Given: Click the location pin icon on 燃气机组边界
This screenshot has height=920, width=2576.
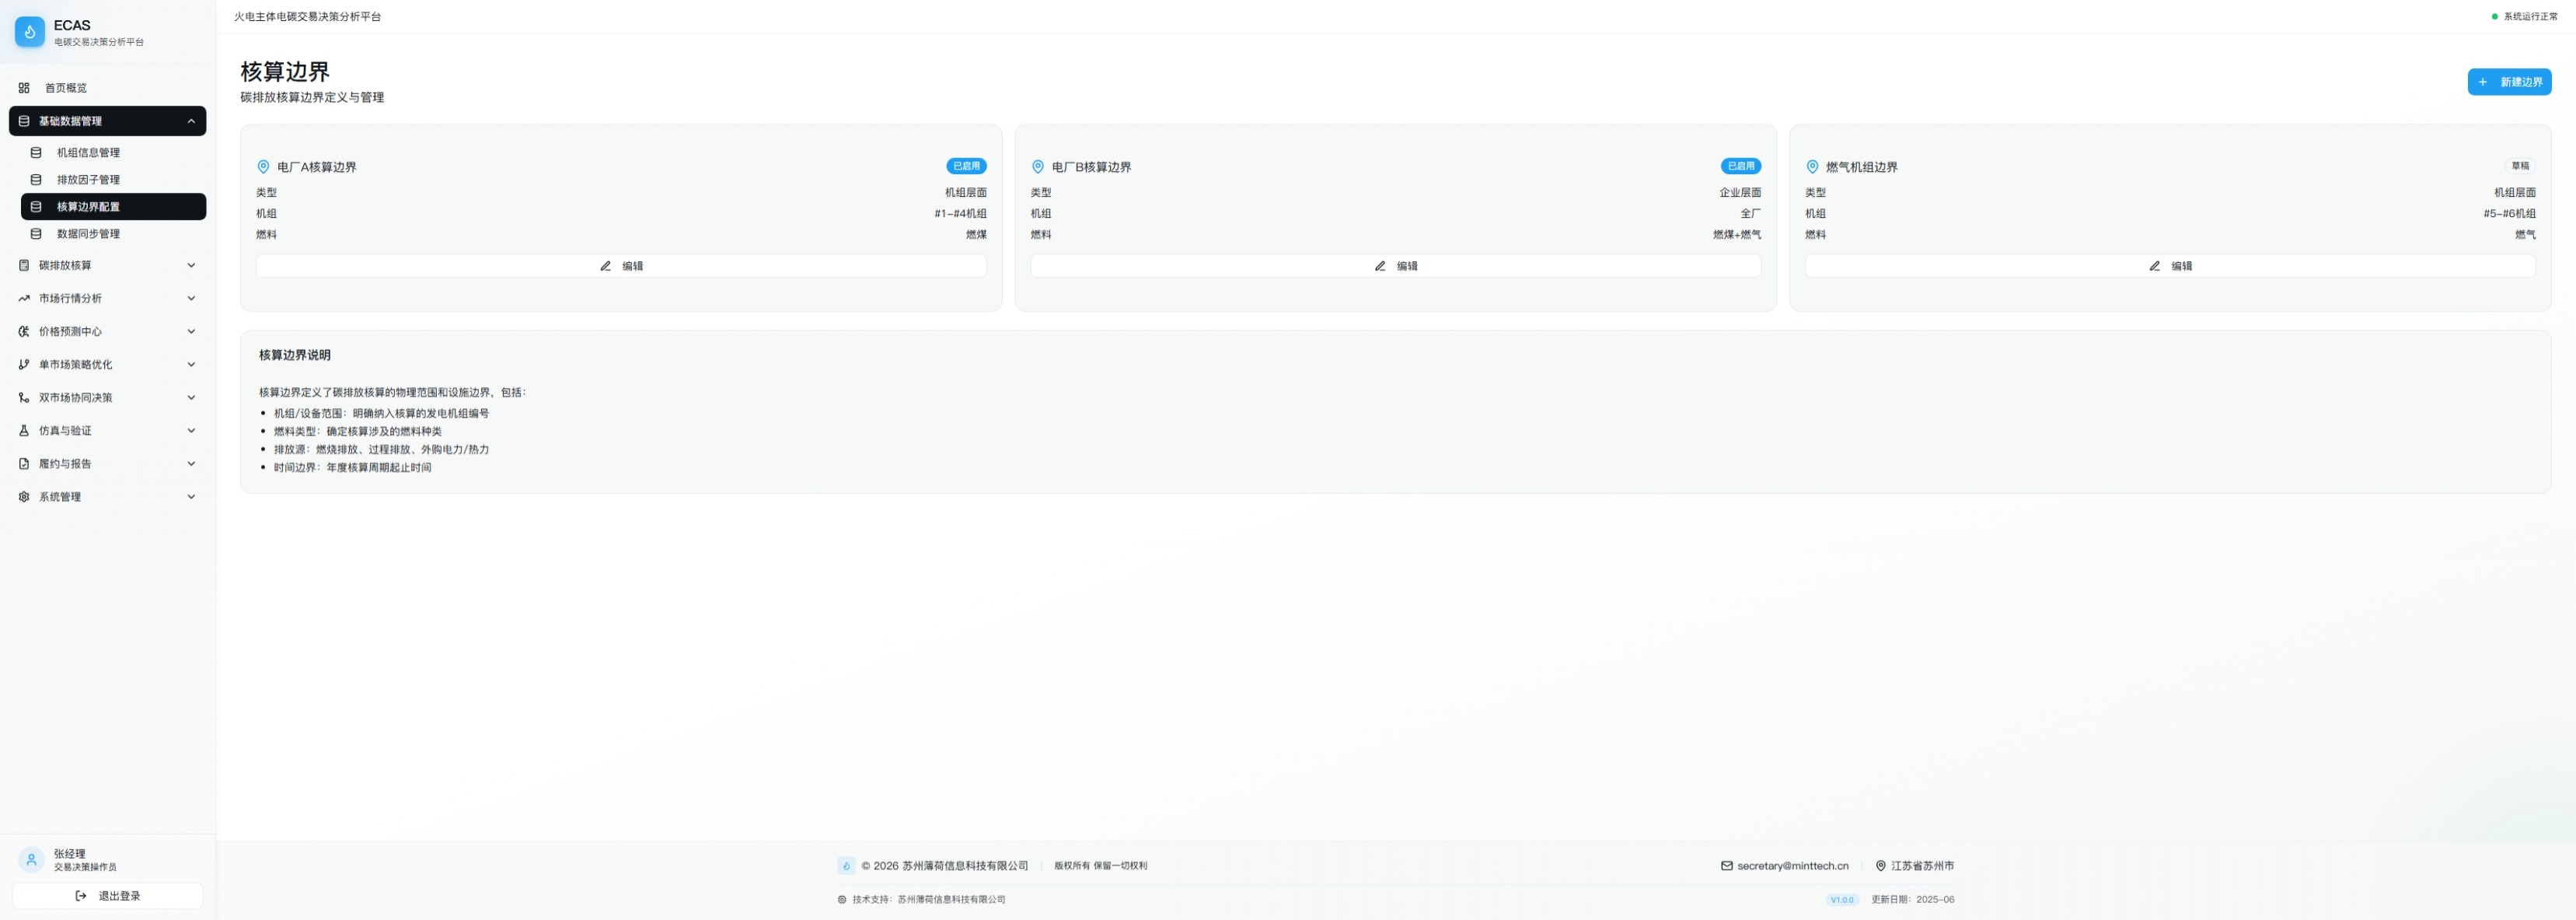Looking at the screenshot, I should [1812, 167].
